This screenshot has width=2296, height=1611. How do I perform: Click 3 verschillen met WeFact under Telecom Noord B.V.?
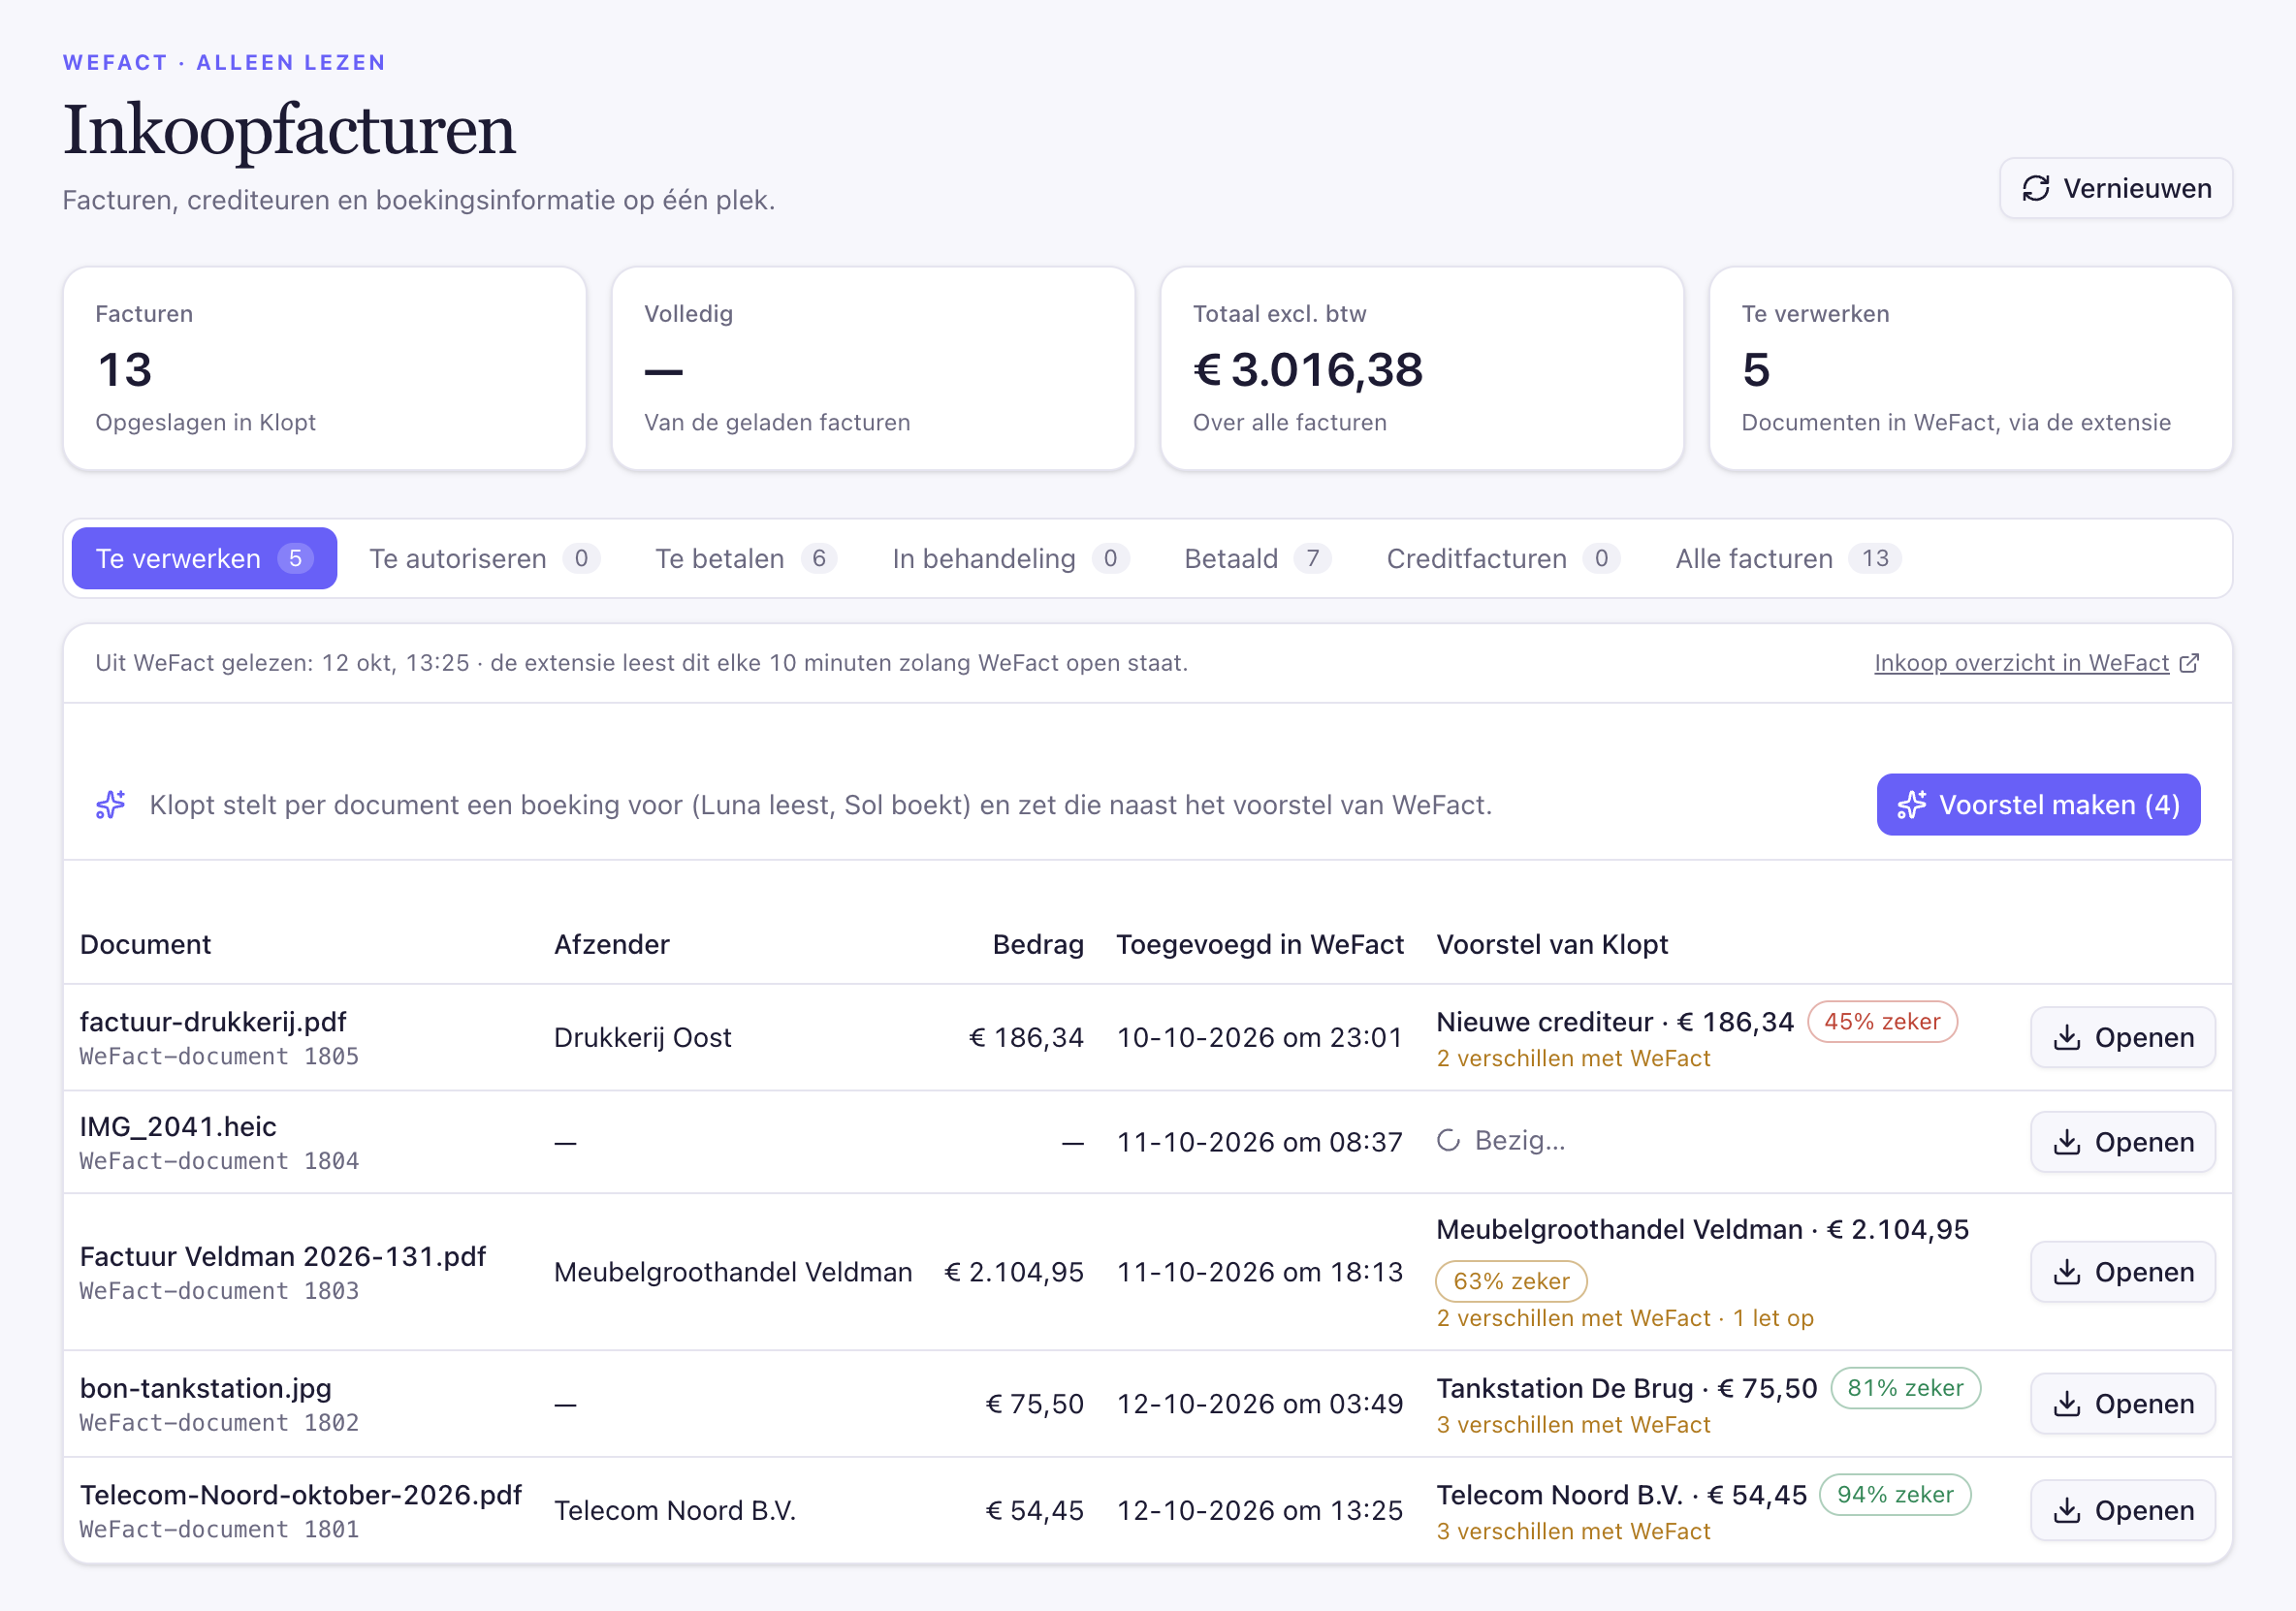click(x=1573, y=1531)
